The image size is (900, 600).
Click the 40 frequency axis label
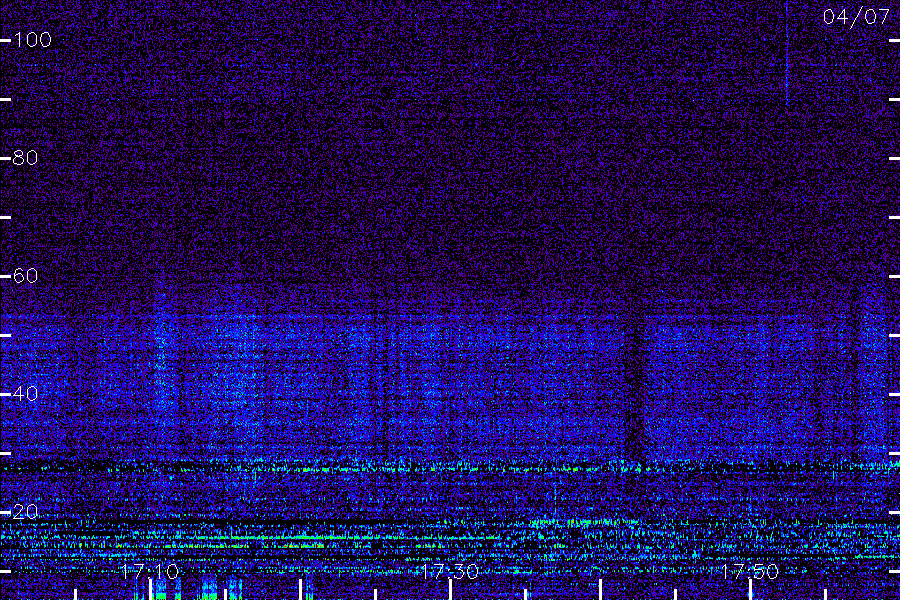25,393
